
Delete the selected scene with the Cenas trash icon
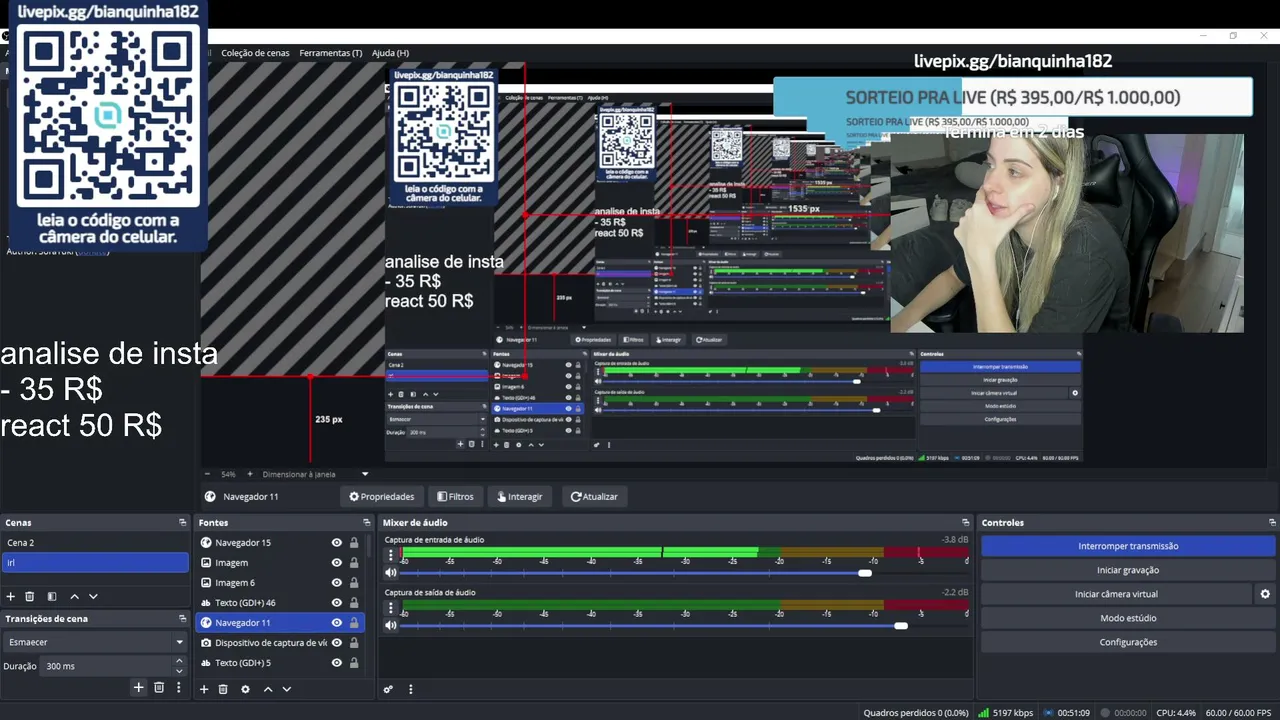pos(30,596)
